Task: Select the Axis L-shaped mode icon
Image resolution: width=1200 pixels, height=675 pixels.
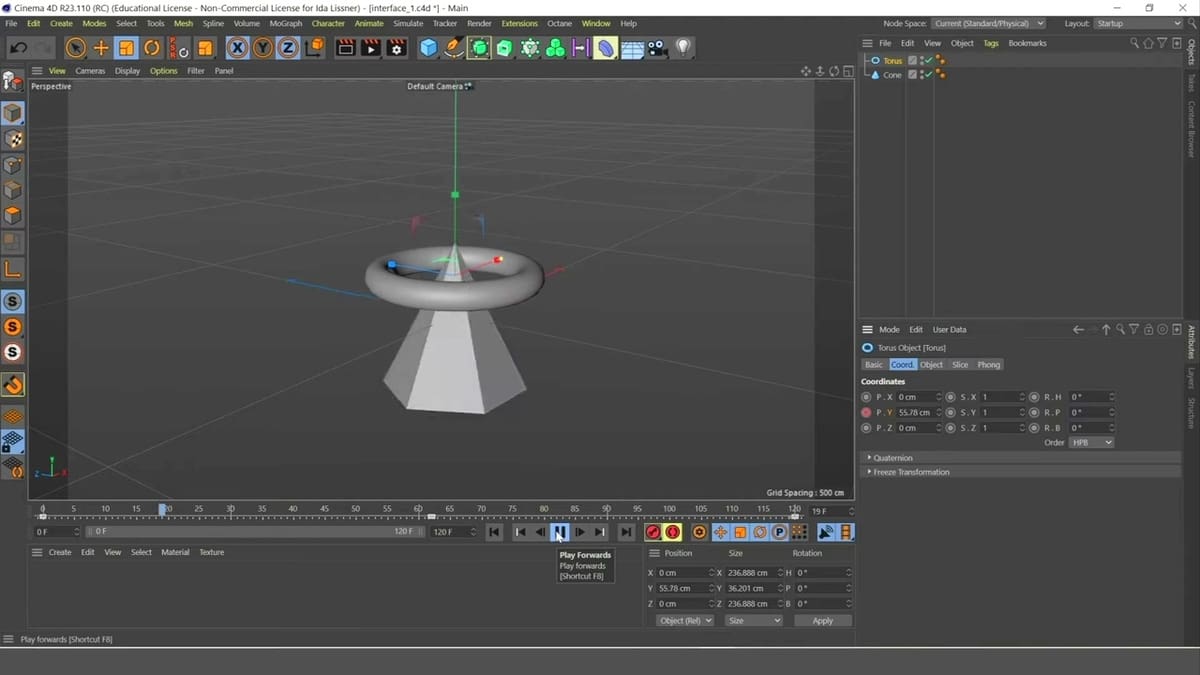Action: coord(12,269)
